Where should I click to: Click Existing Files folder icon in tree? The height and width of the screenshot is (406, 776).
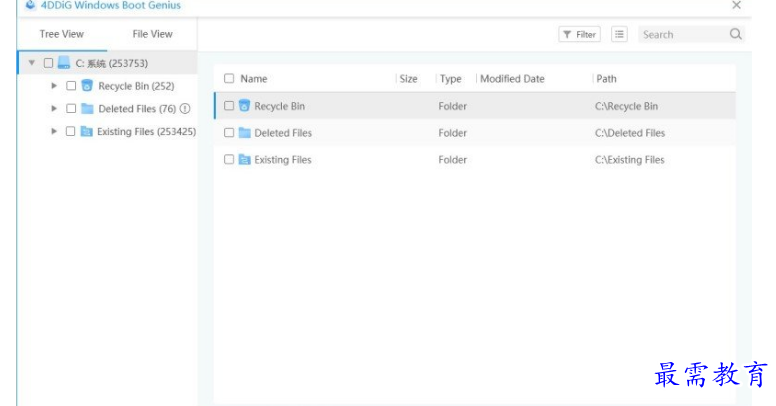(x=87, y=131)
